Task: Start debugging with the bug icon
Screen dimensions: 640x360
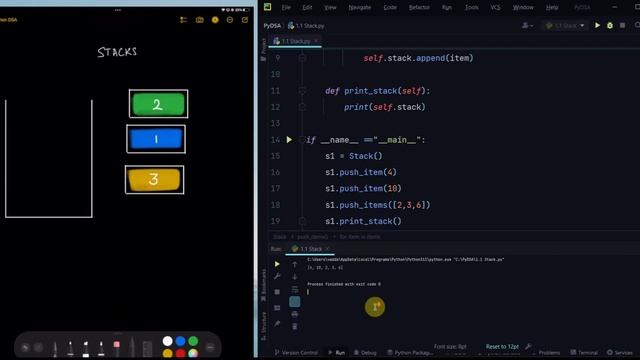Action: 610,25
